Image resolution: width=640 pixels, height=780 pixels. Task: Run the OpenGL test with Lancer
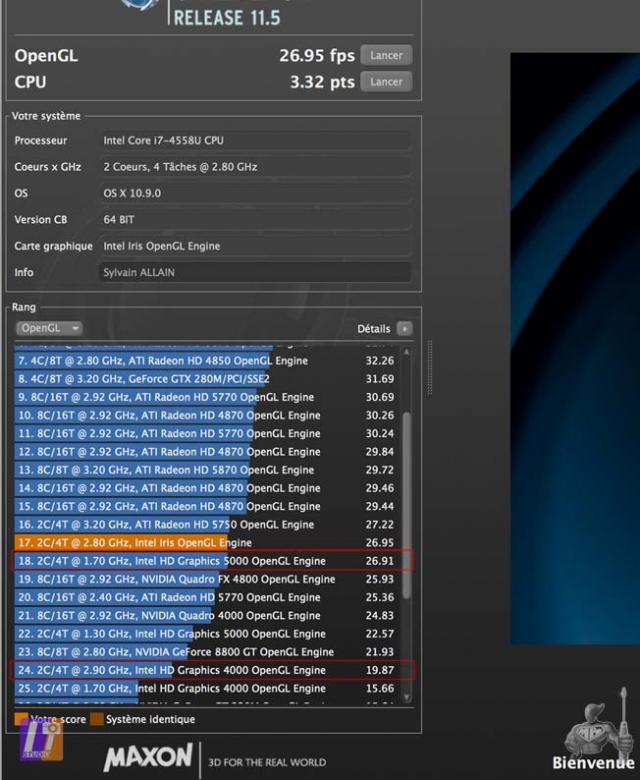386,55
